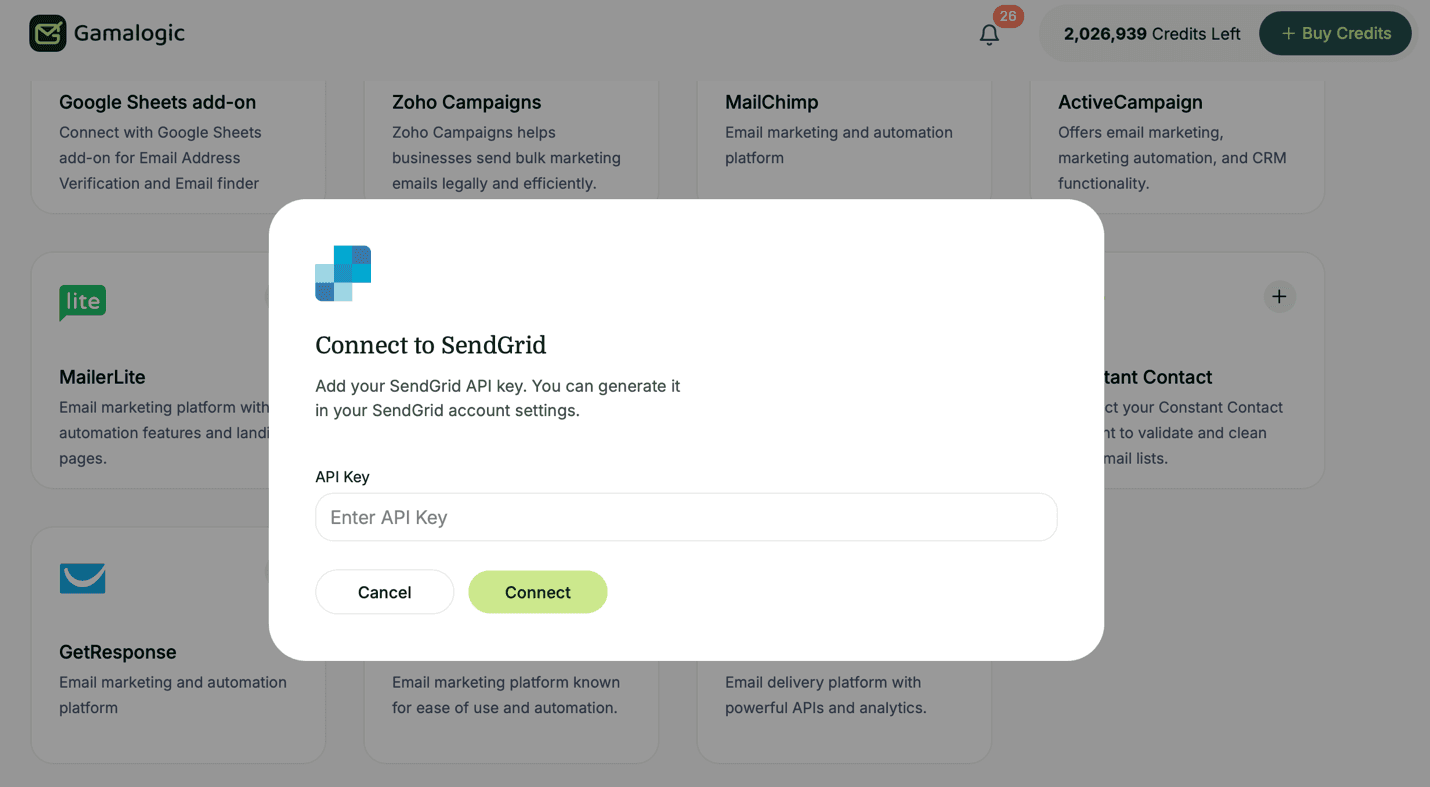
Task: Click the notification badge showing 26
Action: [1008, 16]
